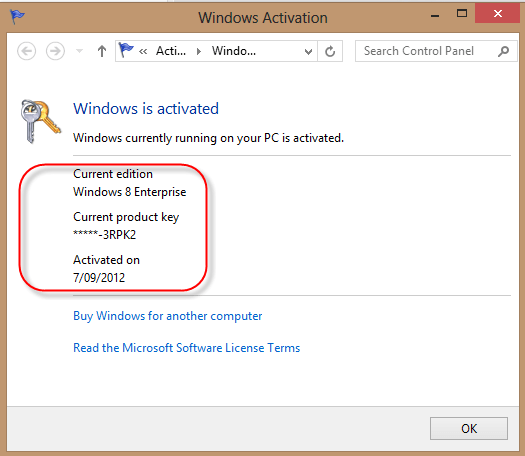Click the keys icon beside activation status
This screenshot has height=456, width=525.
click(40, 121)
